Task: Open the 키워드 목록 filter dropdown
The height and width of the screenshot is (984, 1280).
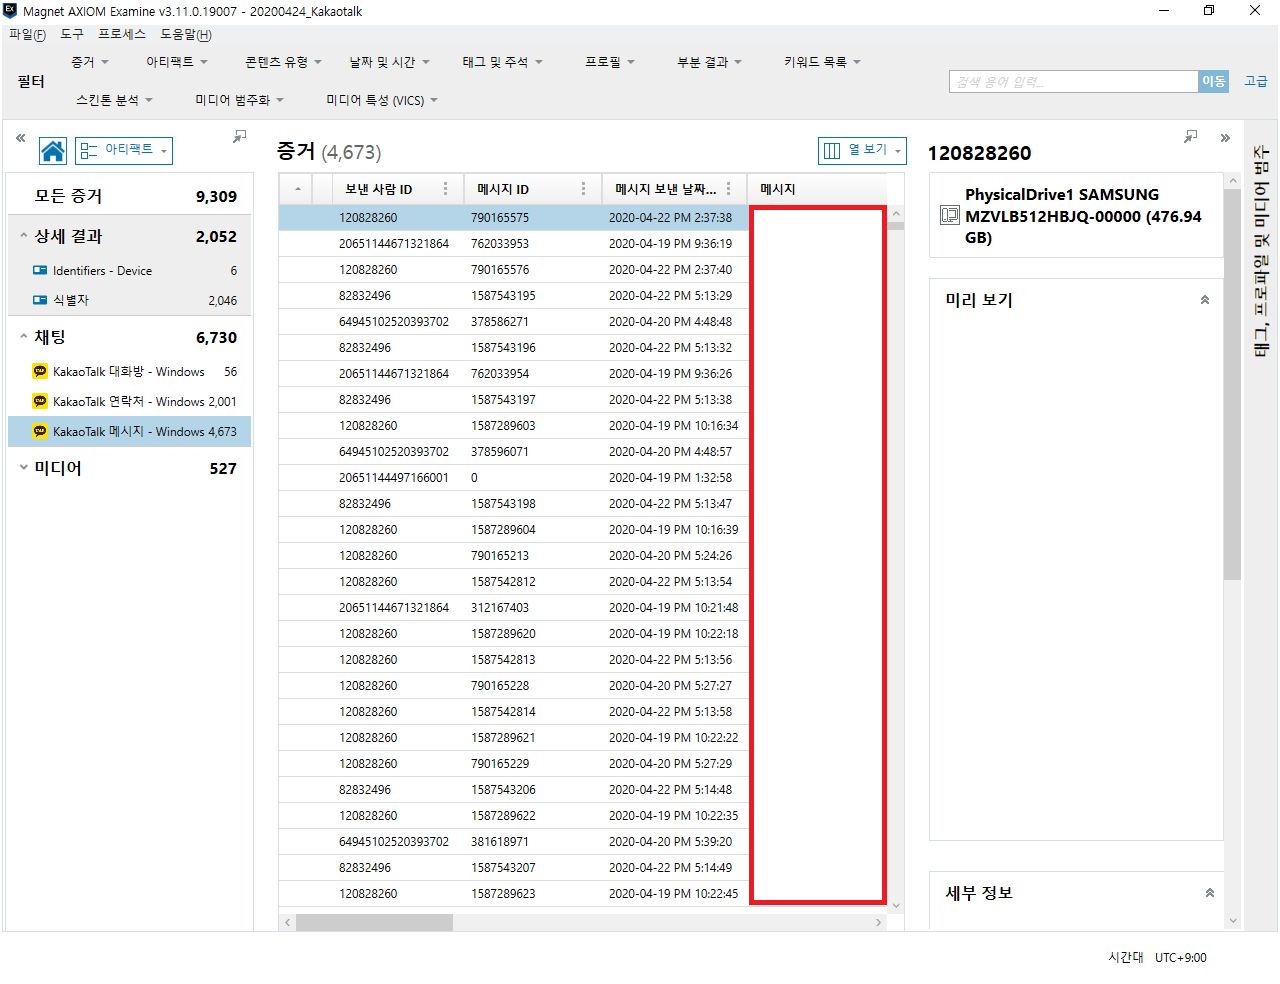Action: pyautogui.click(x=822, y=62)
